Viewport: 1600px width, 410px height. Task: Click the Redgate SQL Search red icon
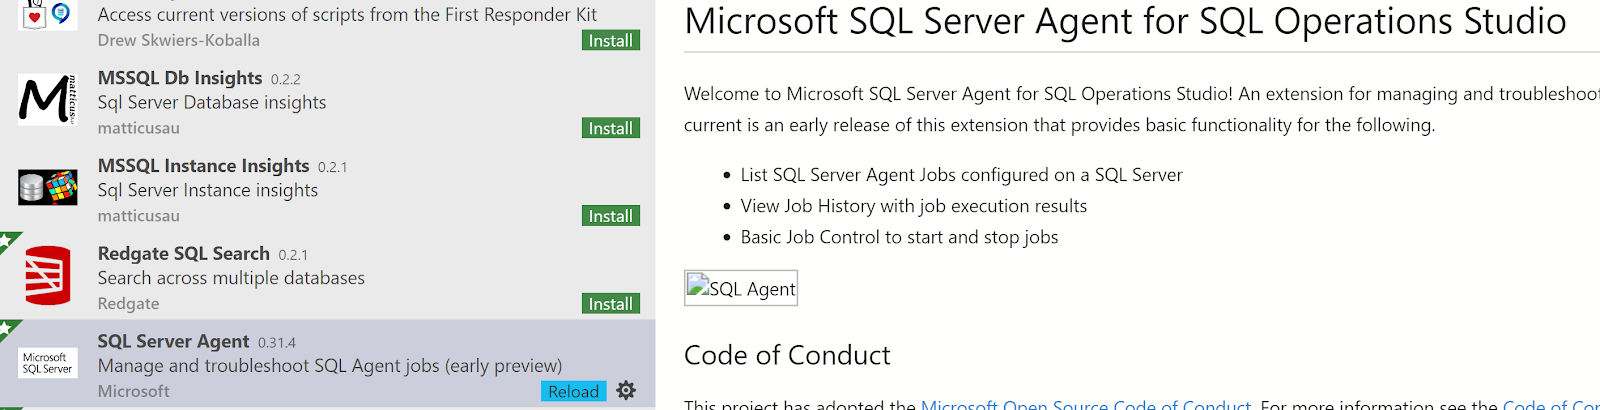click(x=47, y=275)
